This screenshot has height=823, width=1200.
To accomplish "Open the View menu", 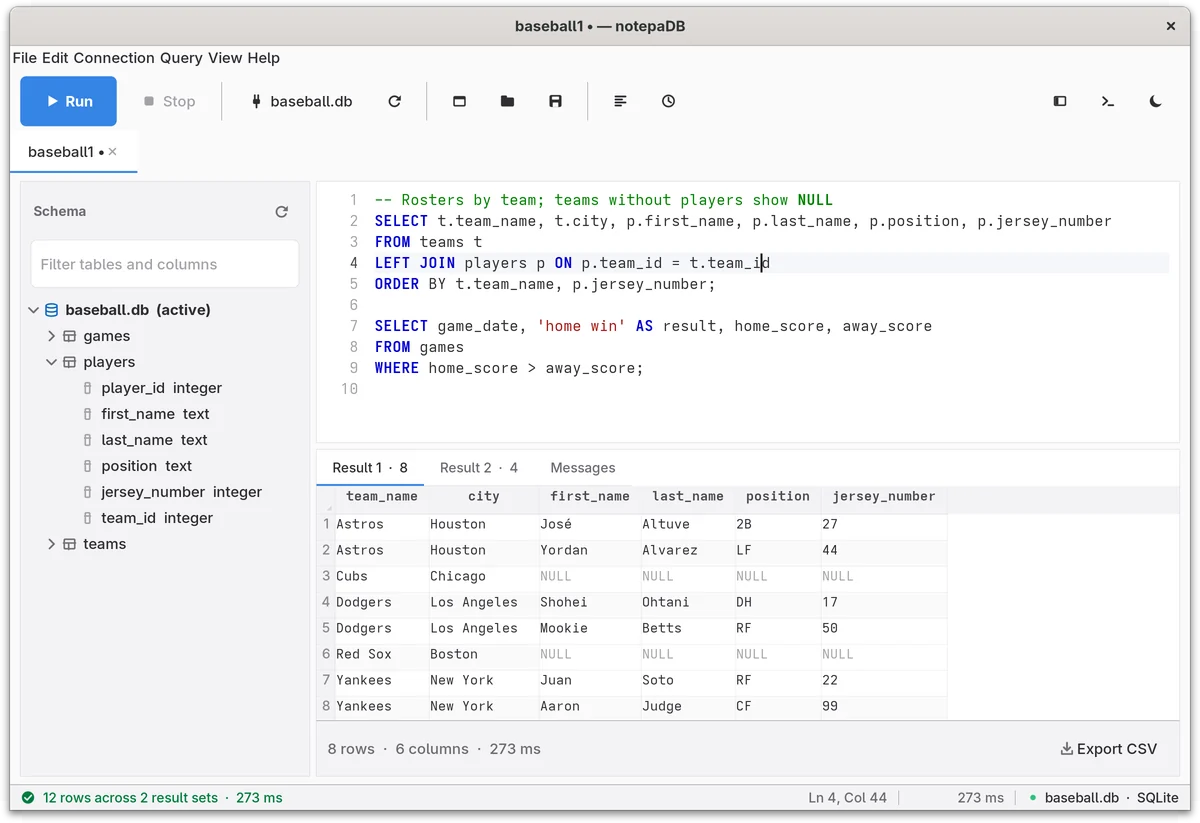I will [225, 58].
